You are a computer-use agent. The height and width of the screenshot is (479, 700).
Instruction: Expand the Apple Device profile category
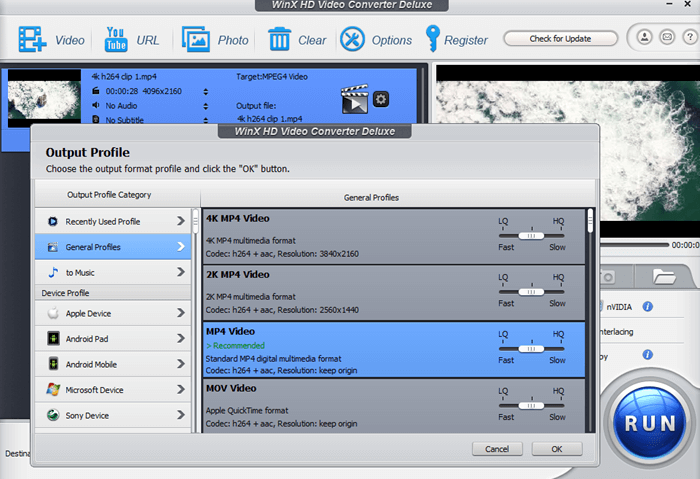[x=113, y=313]
